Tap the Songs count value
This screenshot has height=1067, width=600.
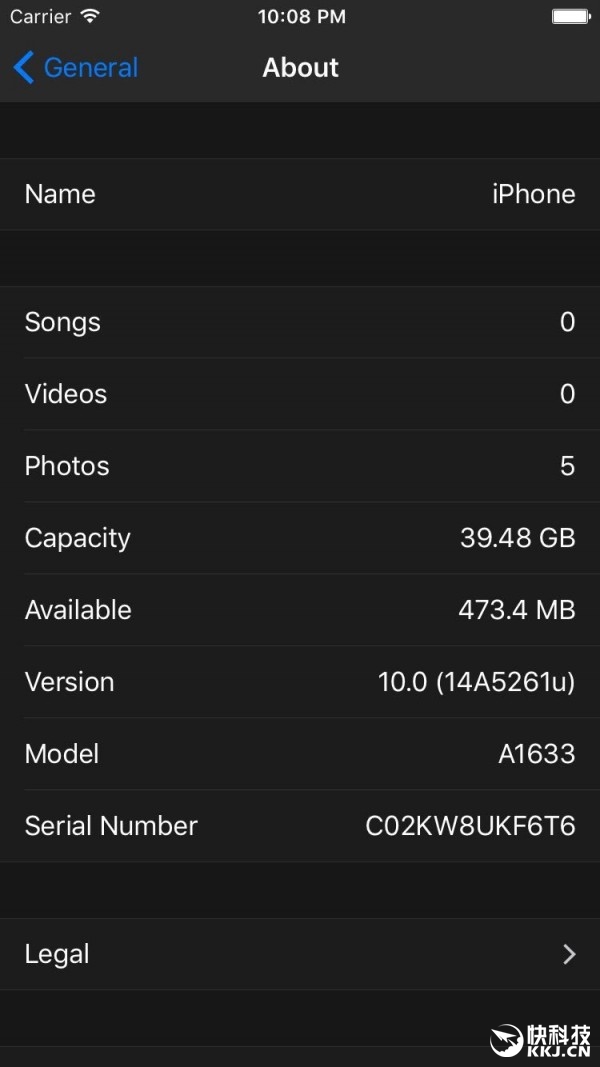(567, 322)
